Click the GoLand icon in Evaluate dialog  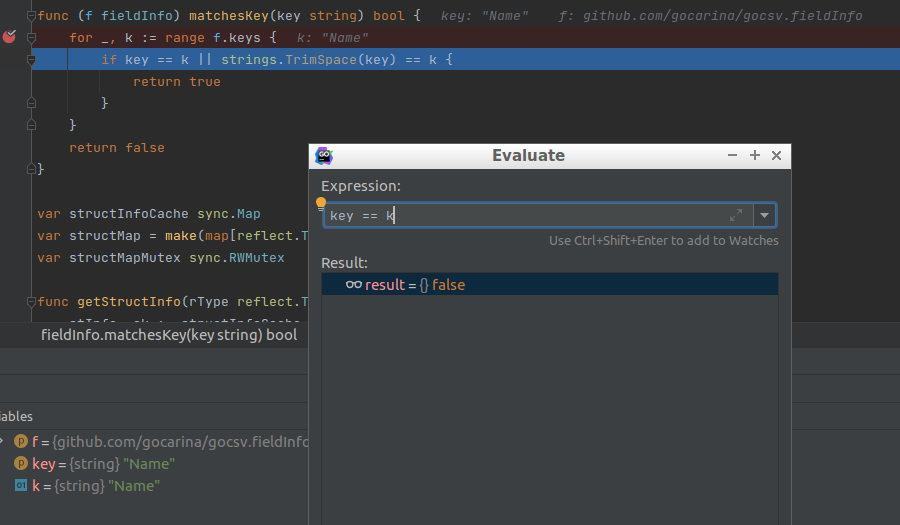(x=324, y=155)
